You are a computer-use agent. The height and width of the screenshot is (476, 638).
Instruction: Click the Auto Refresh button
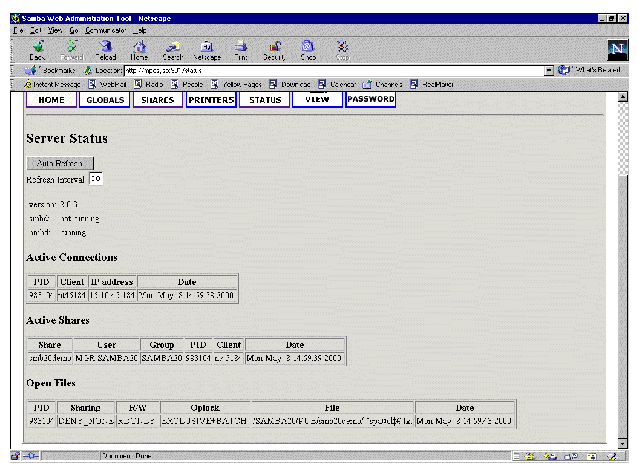click(60, 163)
